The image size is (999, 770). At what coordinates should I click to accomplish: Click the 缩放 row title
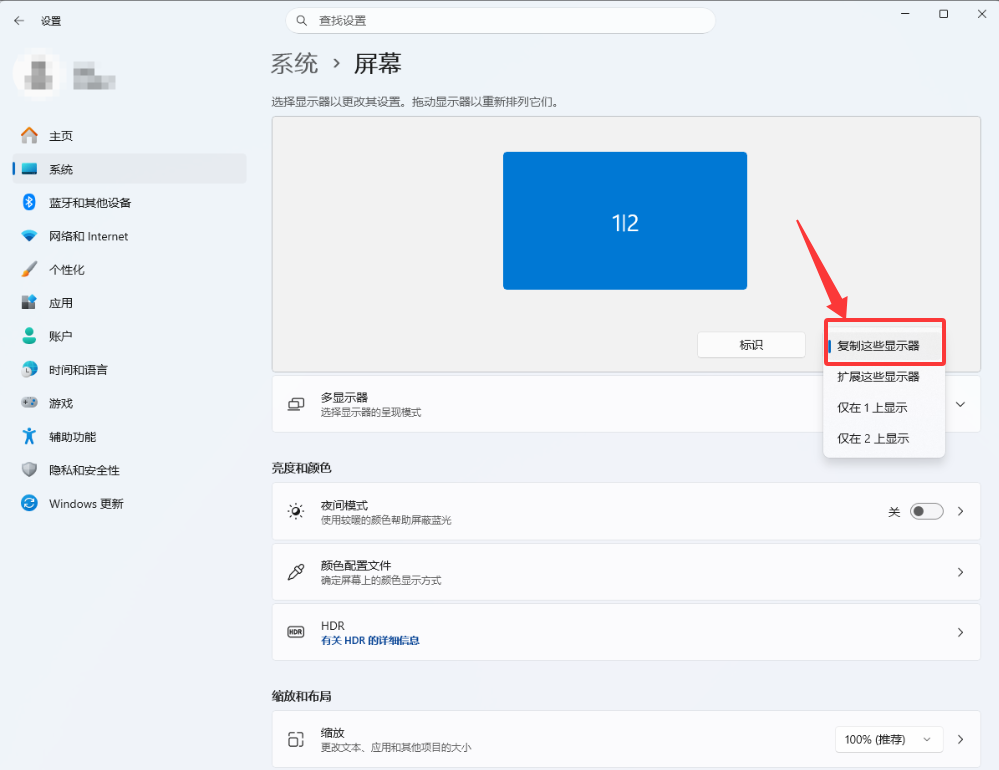(333, 733)
